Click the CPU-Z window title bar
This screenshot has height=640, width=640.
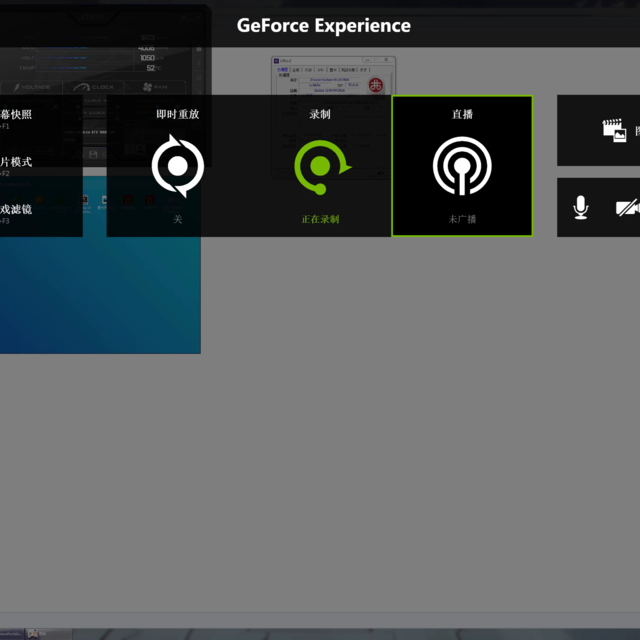coord(333,60)
